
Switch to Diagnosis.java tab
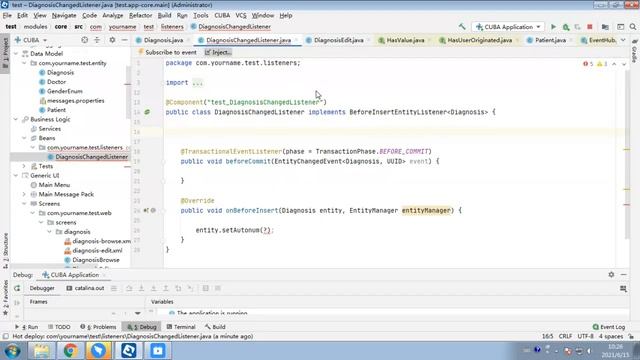(163, 40)
